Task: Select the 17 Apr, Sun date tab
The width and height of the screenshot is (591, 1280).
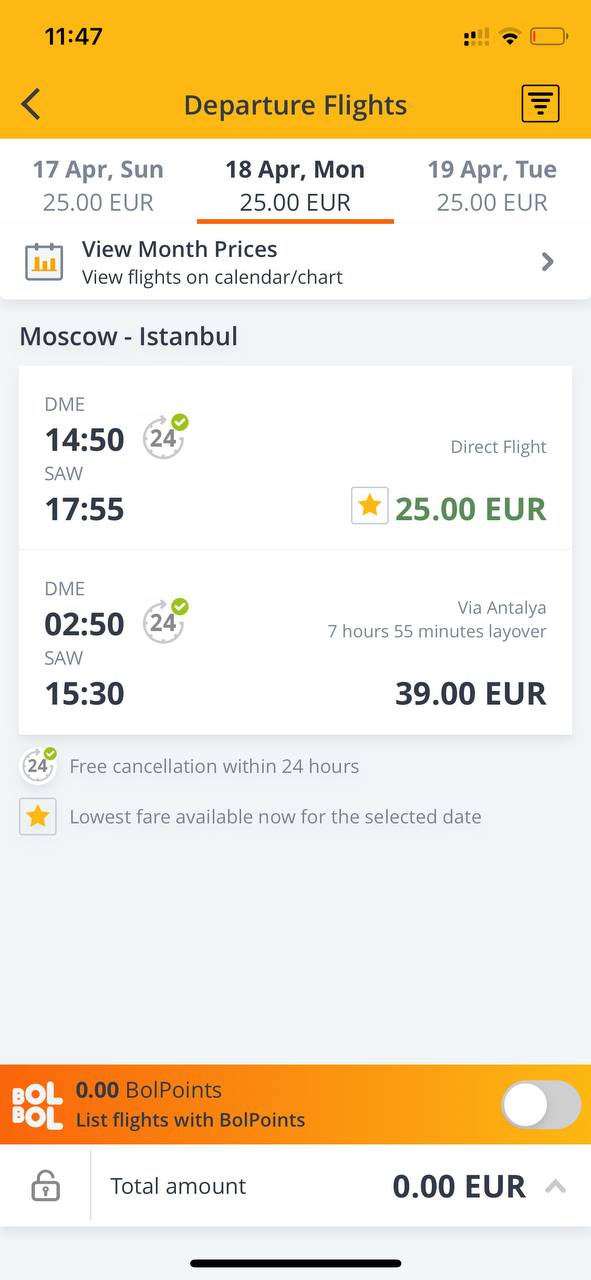Action: 98,185
